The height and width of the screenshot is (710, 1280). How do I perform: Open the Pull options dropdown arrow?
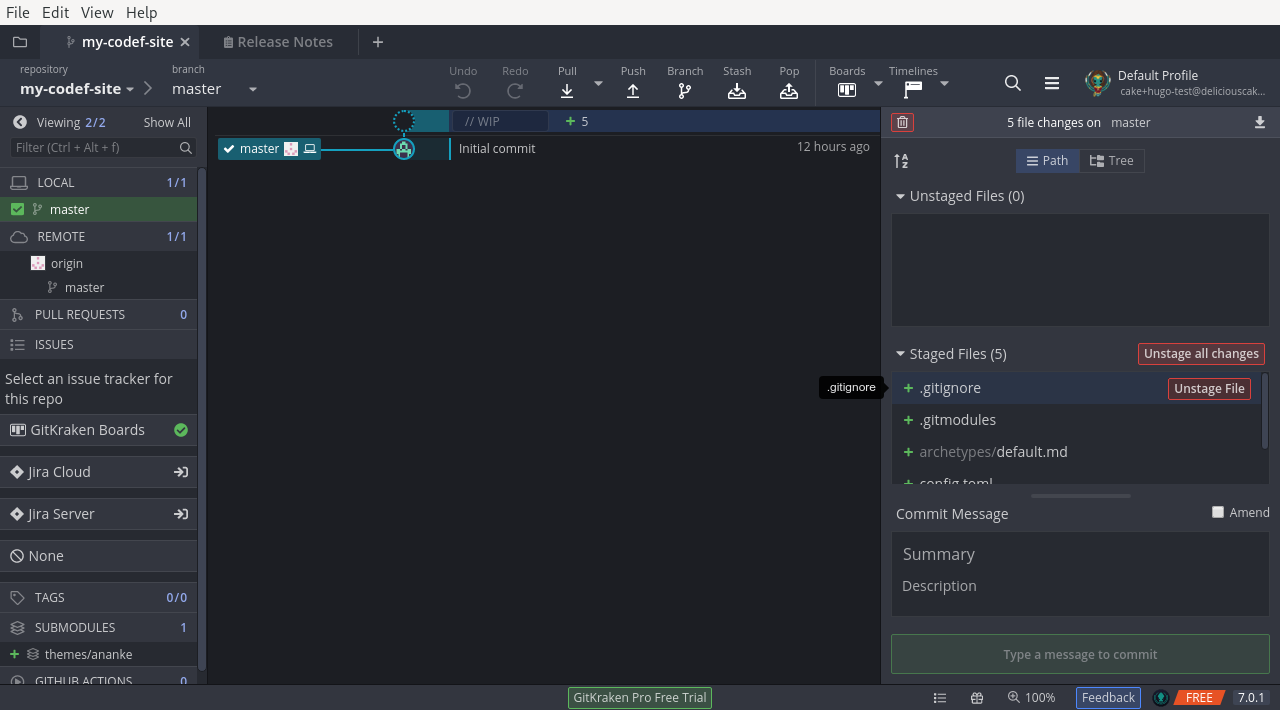pos(599,83)
